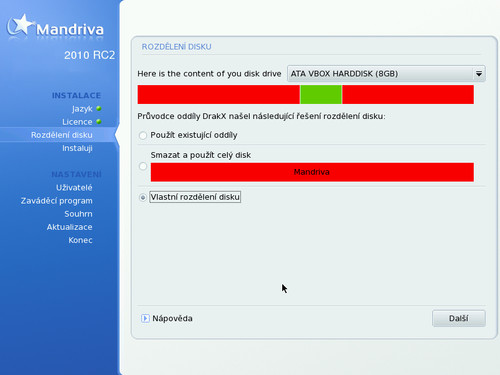Click the Konec step in sidebar
Screen dimensions: 500x375
pos(80,240)
